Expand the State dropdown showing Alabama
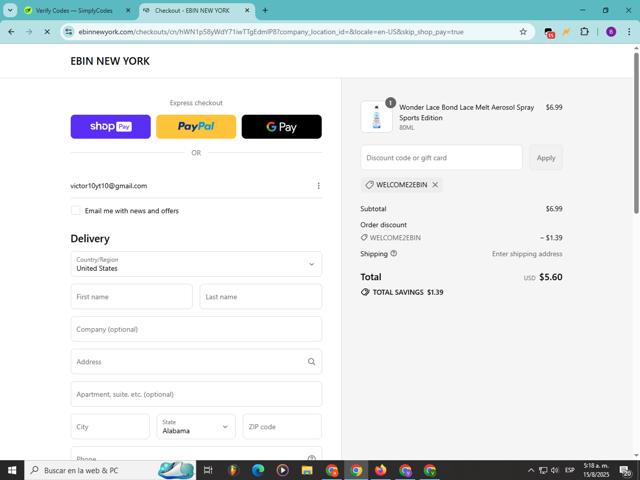Screen dimensions: 640x480 click(x=196, y=427)
